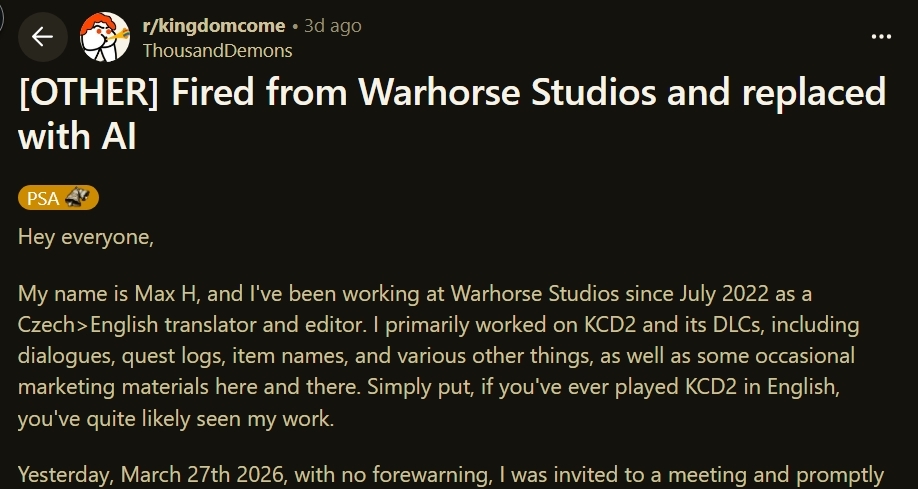This screenshot has width=918, height=489.
Task: Open the post's three-dot options menu
Action: [881, 37]
